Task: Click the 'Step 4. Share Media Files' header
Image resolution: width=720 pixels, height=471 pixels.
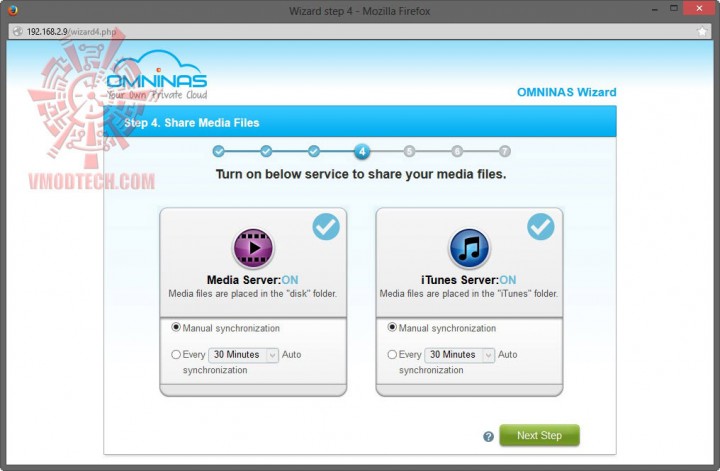Action: tap(191, 123)
